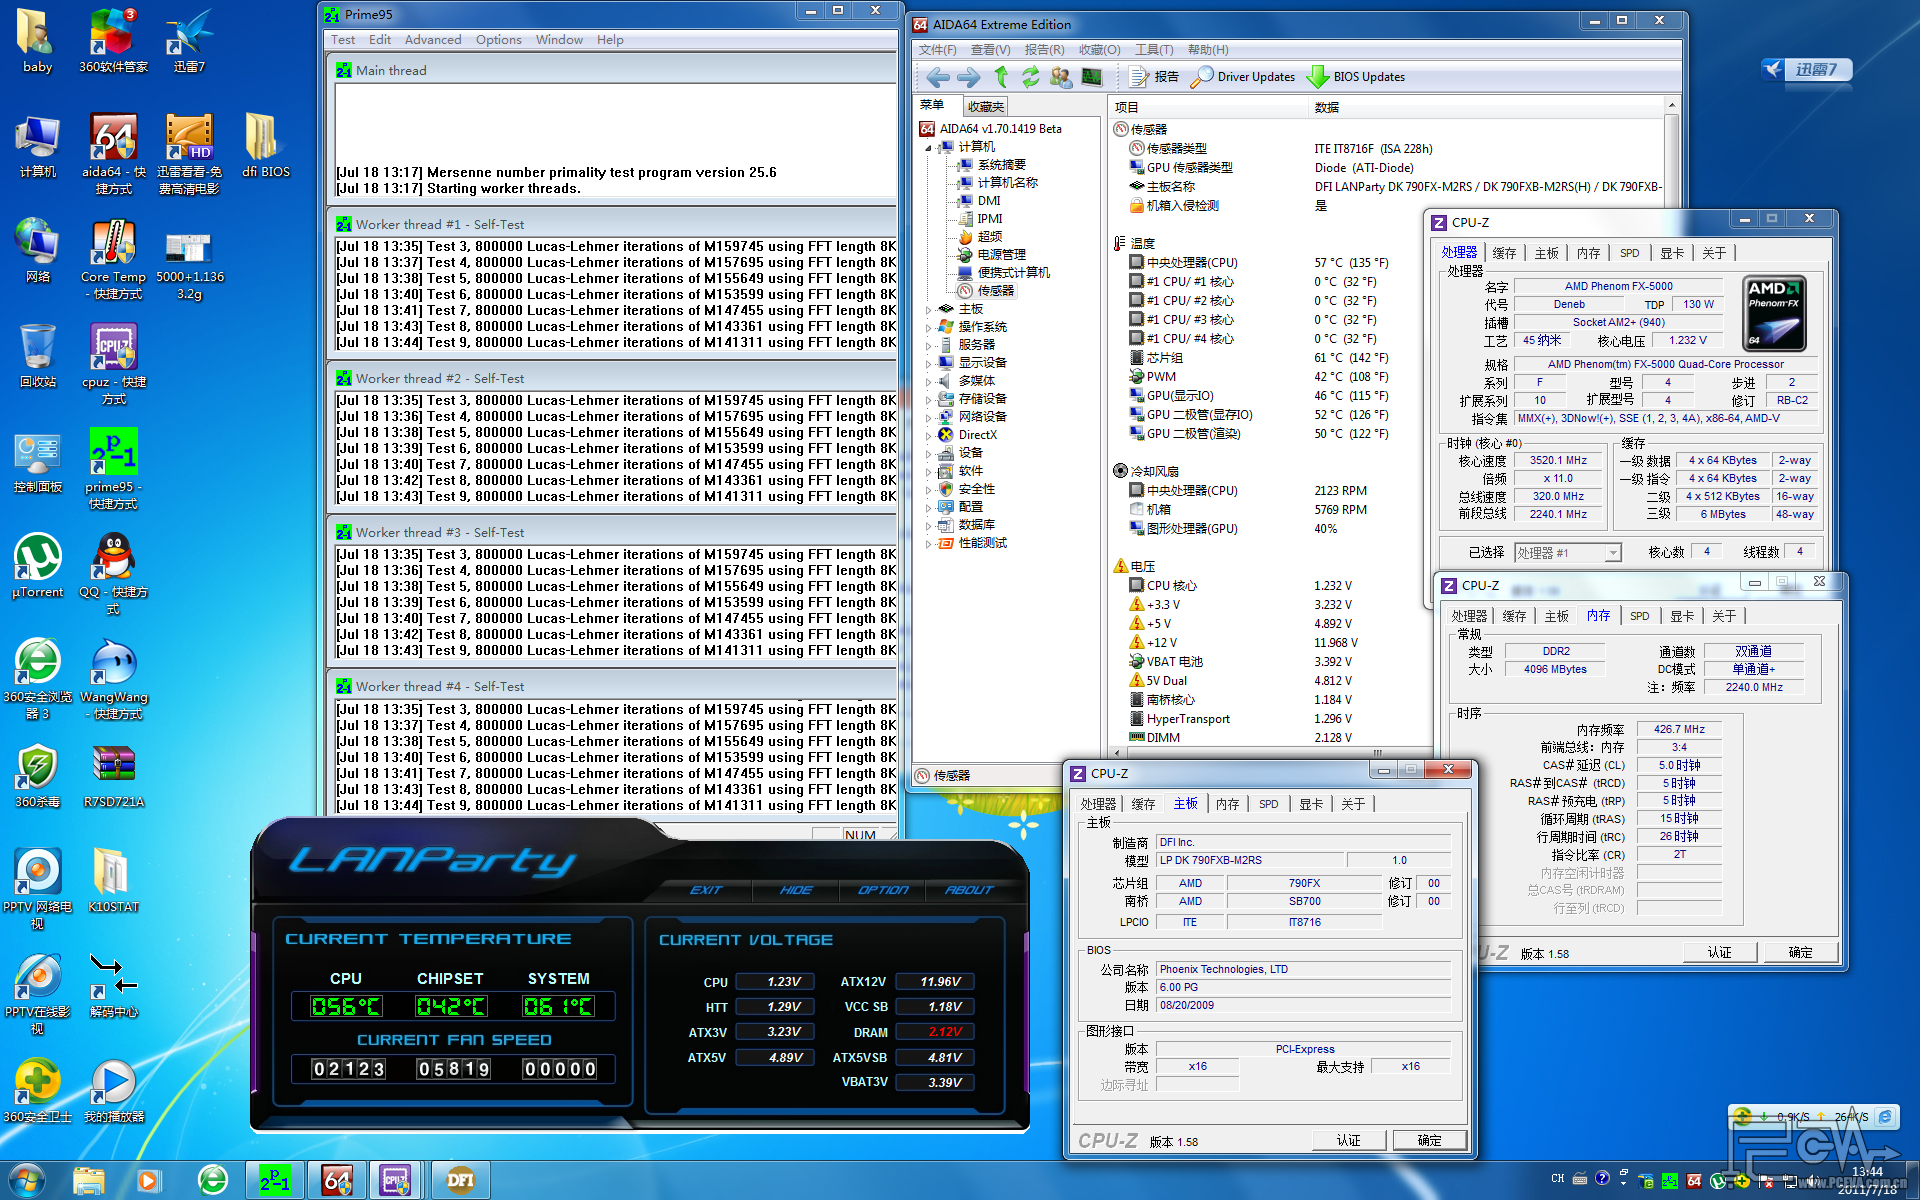Image resolution: width=1920 pixels, height=1200 pixels.
Task: Click AIDA64 icon in taskbar
Action: (x=337, y=1181)
